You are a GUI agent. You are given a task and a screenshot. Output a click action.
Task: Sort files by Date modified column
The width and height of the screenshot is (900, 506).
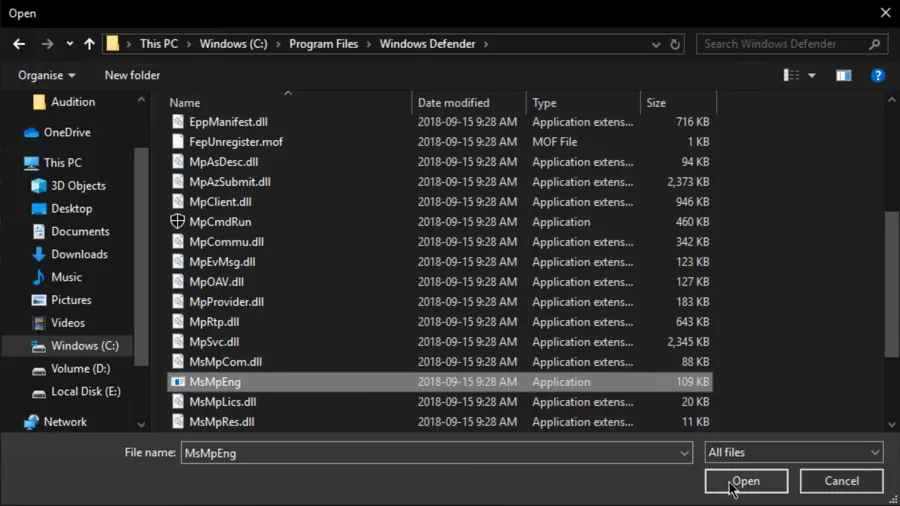(x=453, y=103)
